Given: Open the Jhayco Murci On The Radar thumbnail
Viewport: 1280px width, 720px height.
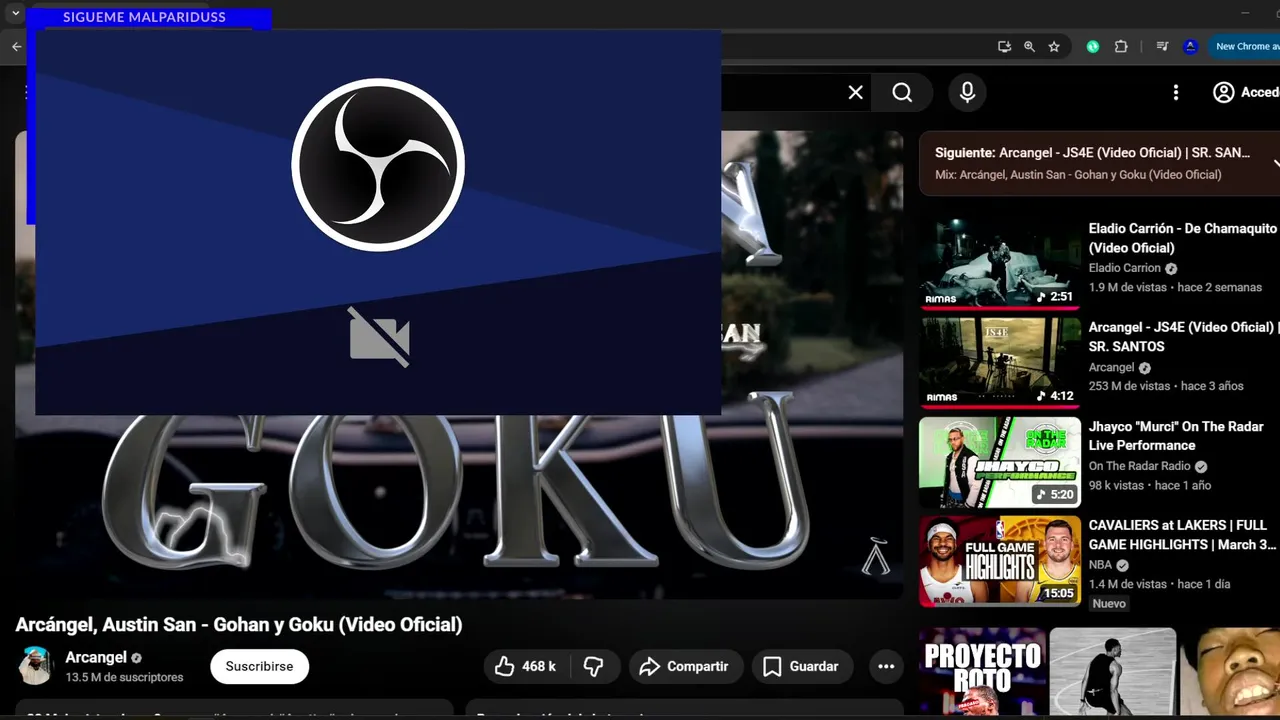Looking at the screenshot, I should click(x=1000, y=462).
